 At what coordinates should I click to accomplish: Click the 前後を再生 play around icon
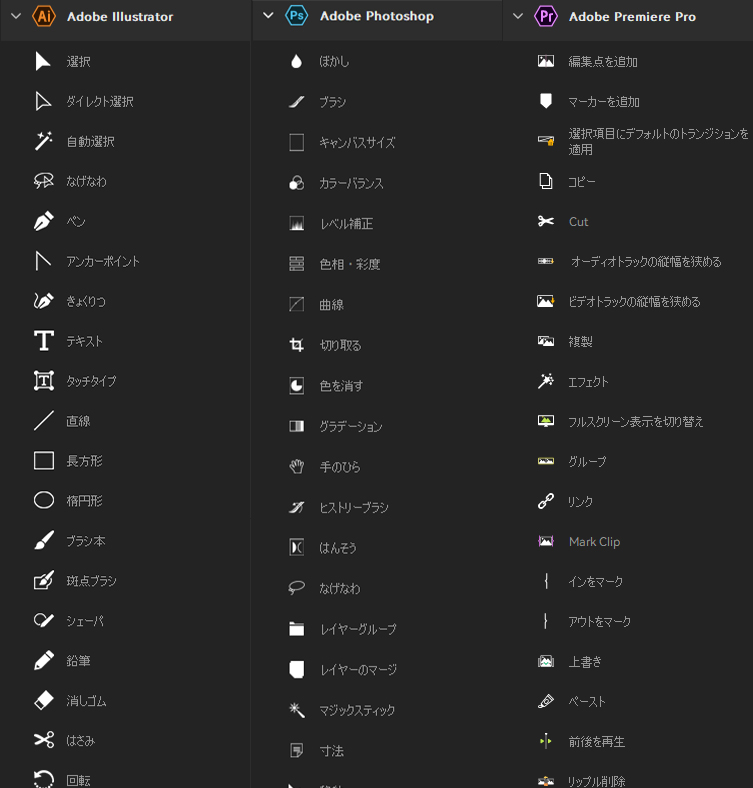(x=546, y=741)
